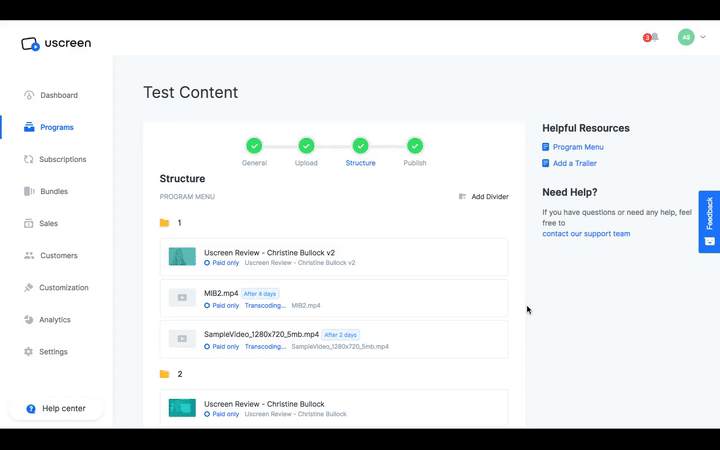Image resolution: width=720 pixels, height=450 pixels.
Task: Open the Help center button
Action: pos(56,408)
